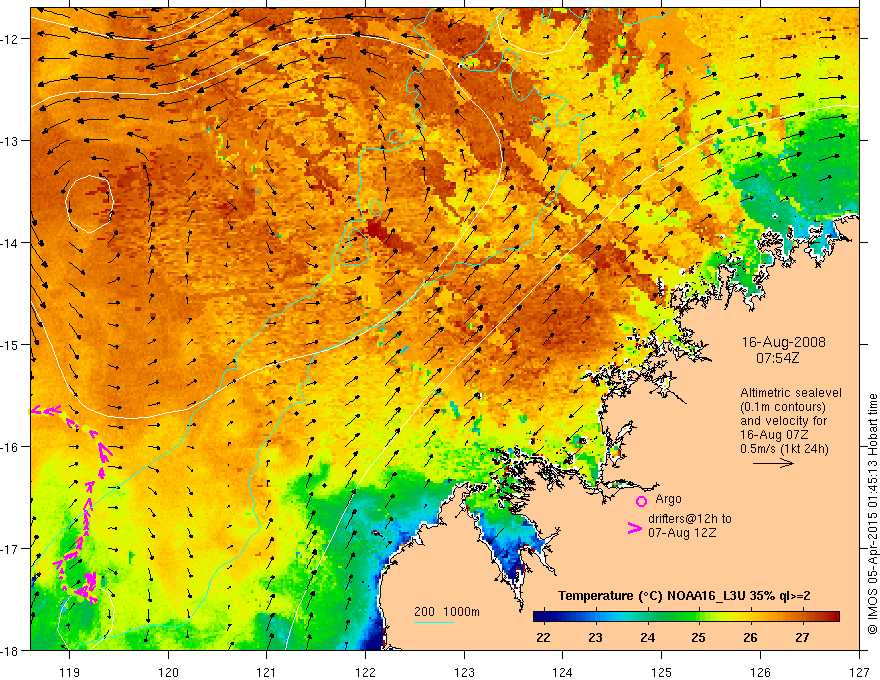
Task: Click the magenta Argo circle legend symbol
Action: [x=641, y=501]
